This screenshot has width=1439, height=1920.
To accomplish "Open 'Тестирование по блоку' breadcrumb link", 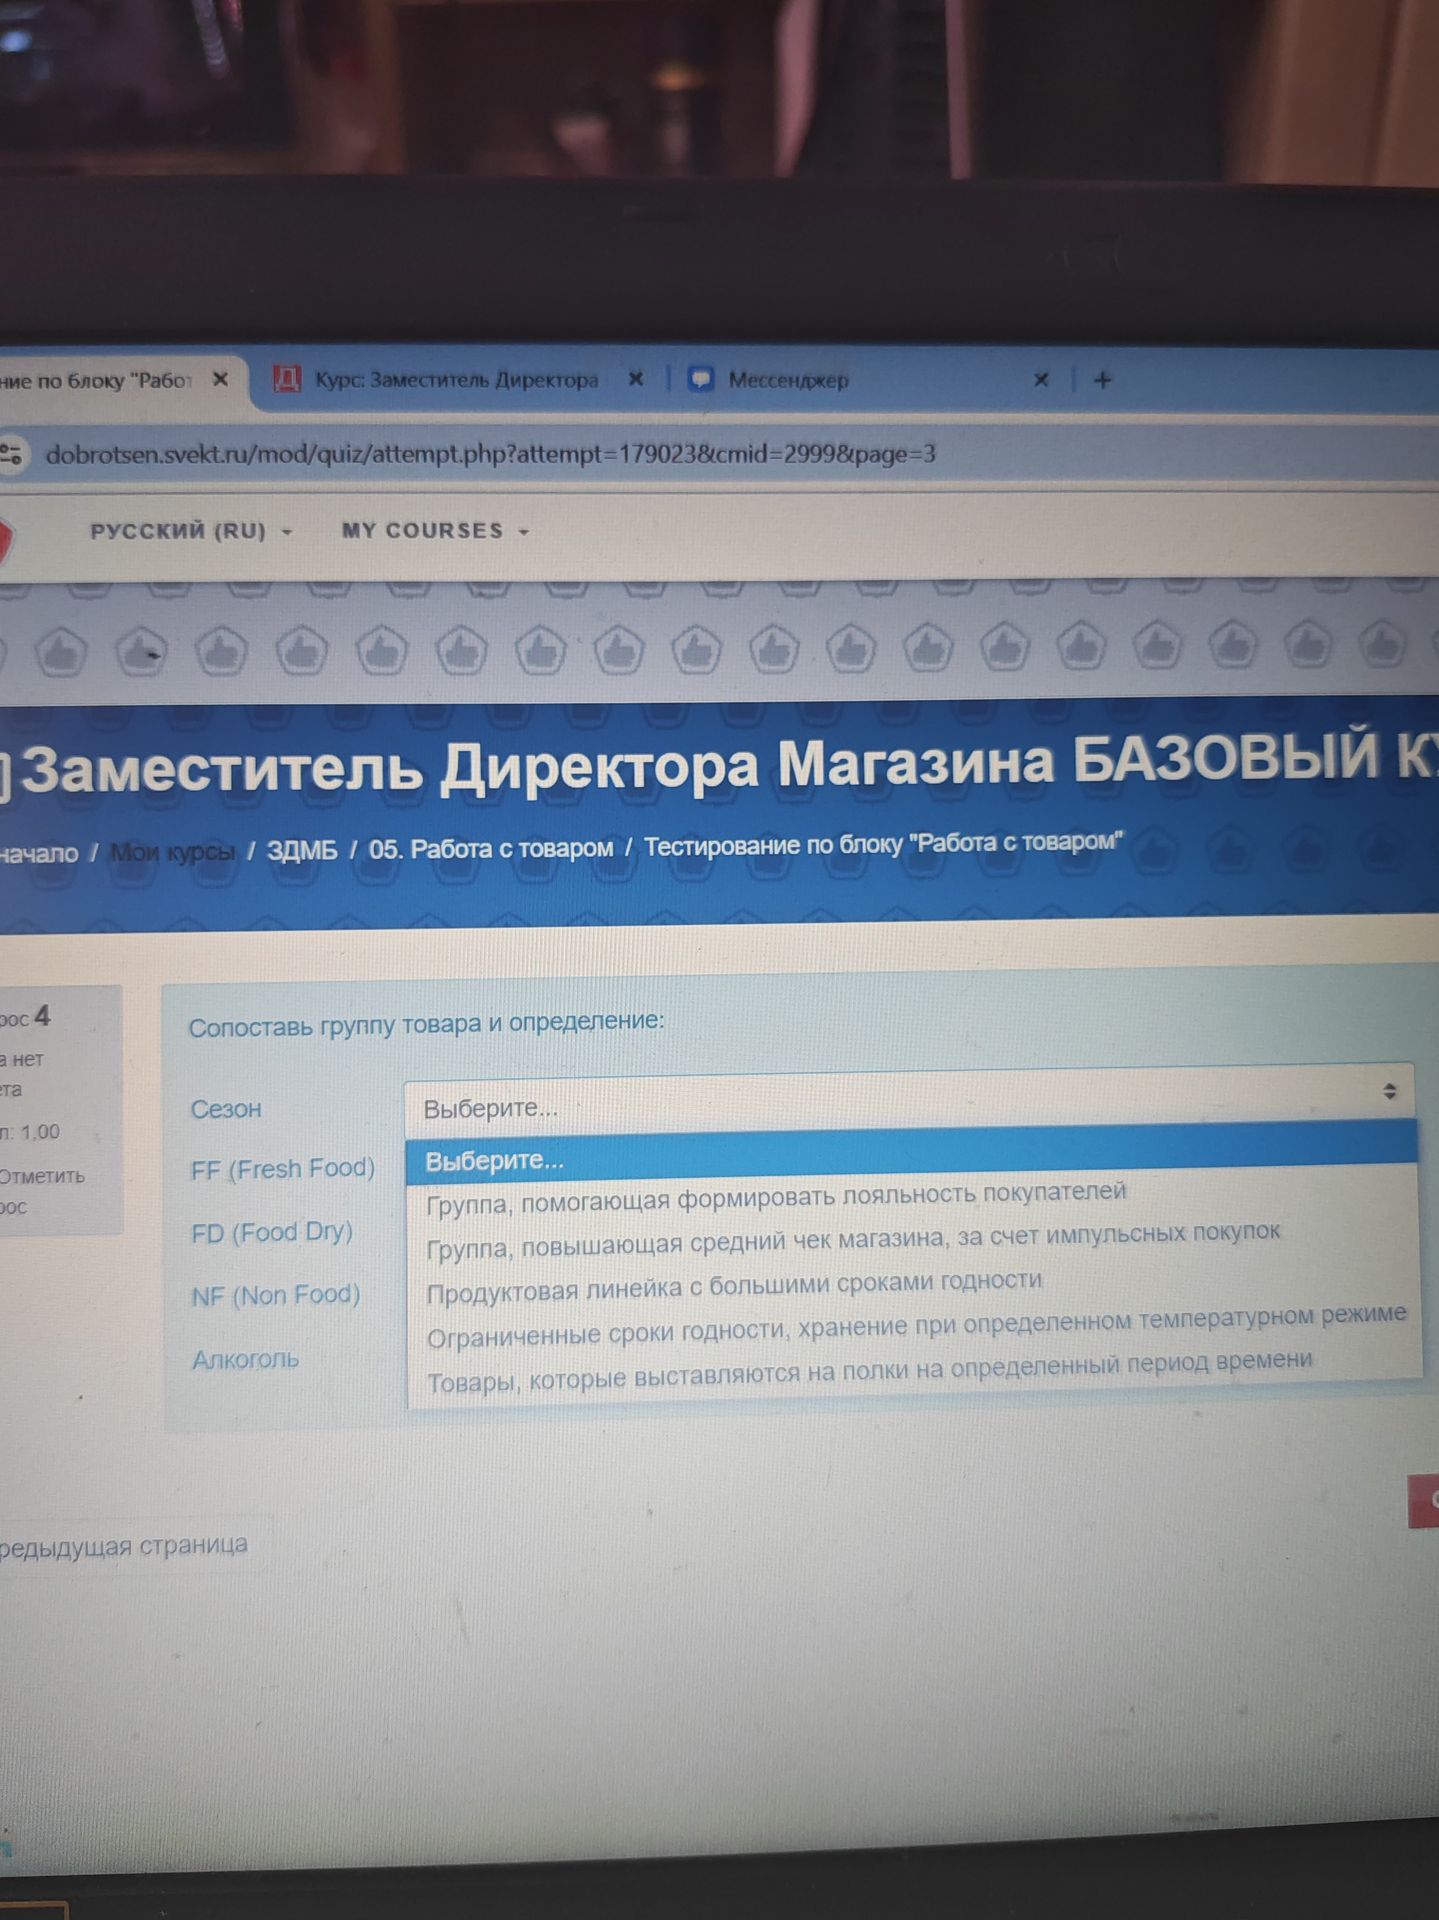I will coord(883,843).
